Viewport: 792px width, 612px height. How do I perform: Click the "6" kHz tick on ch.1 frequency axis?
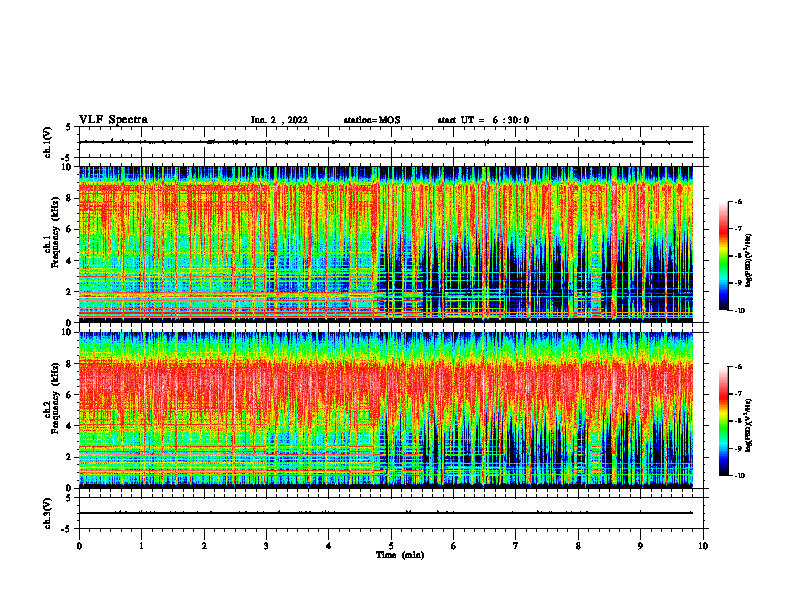69,229
